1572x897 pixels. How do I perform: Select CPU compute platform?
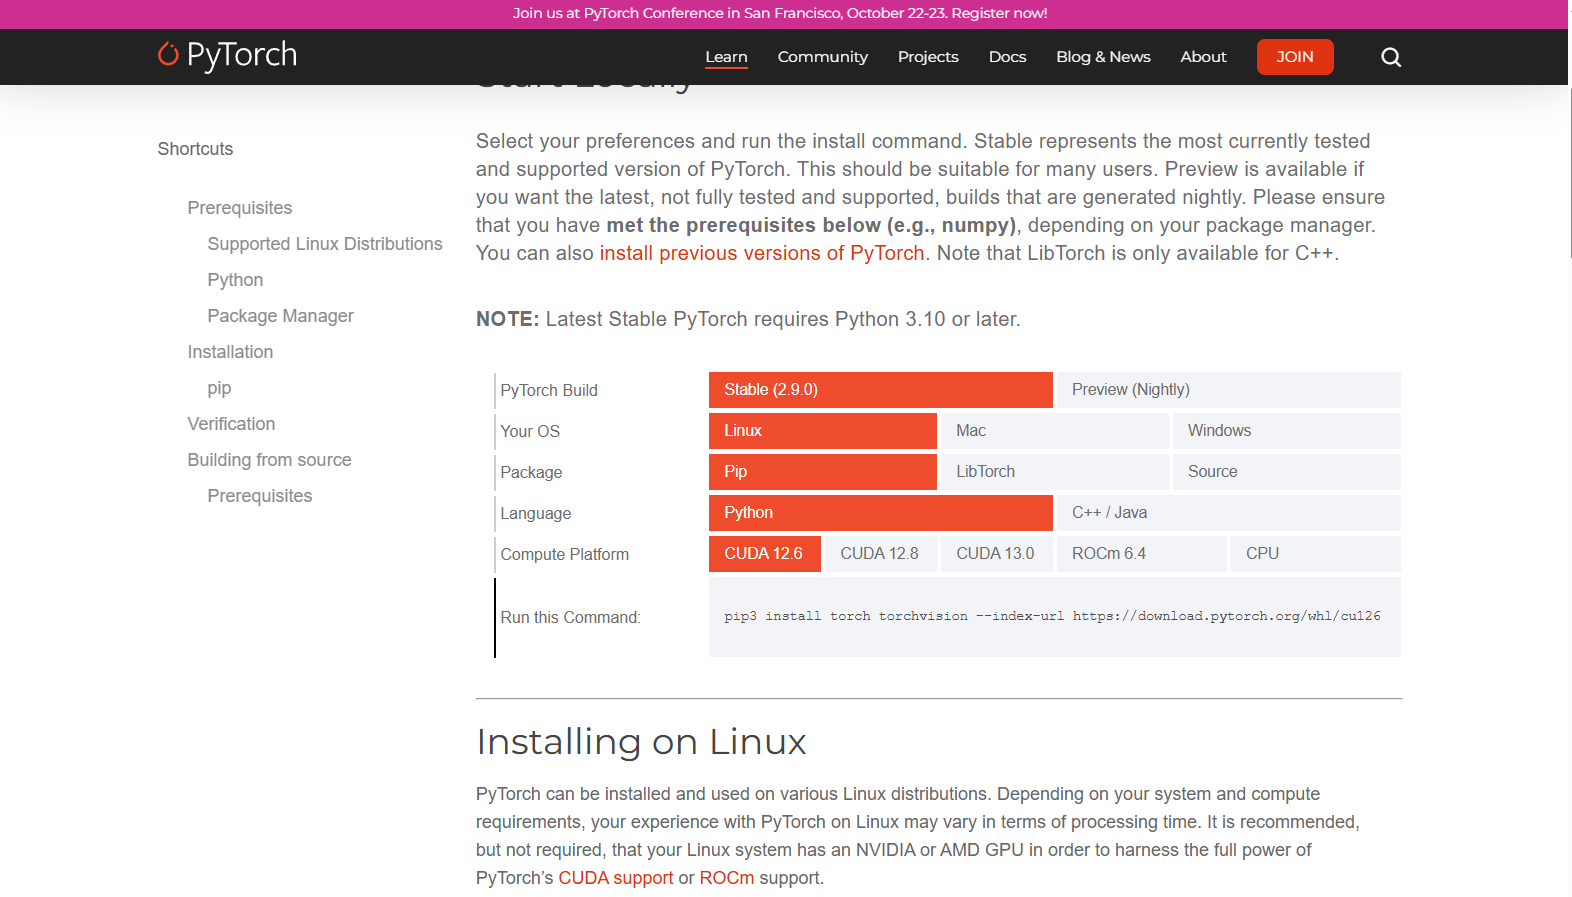[x=1316, y=554]
